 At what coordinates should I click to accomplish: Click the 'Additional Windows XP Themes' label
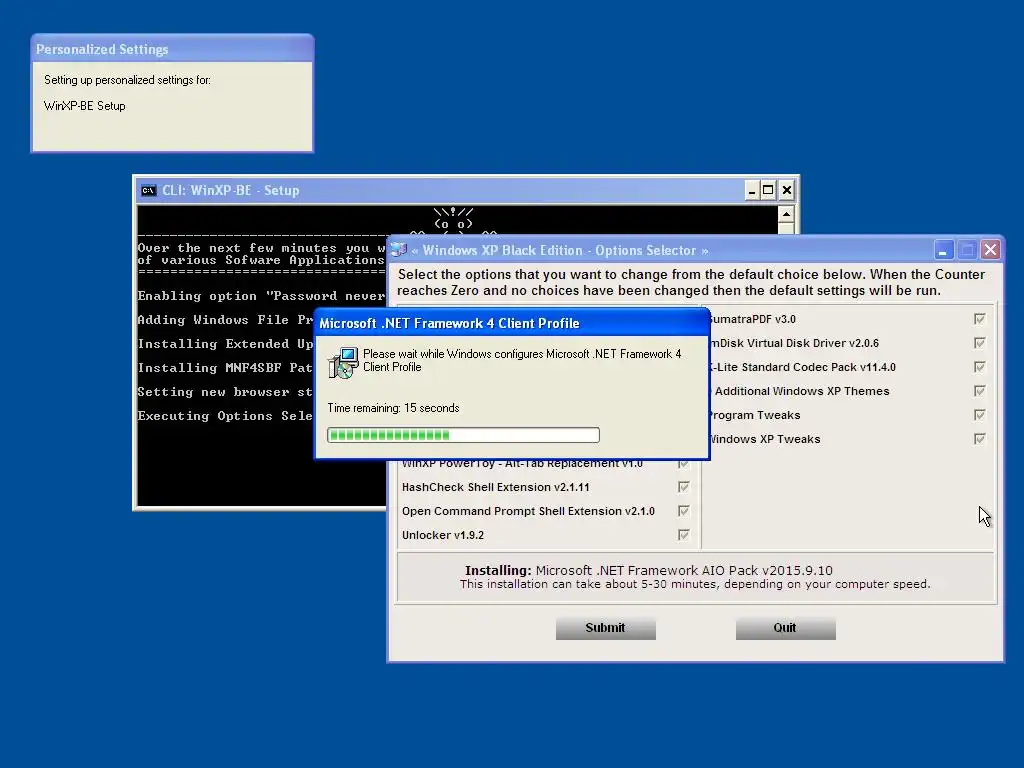801,391
